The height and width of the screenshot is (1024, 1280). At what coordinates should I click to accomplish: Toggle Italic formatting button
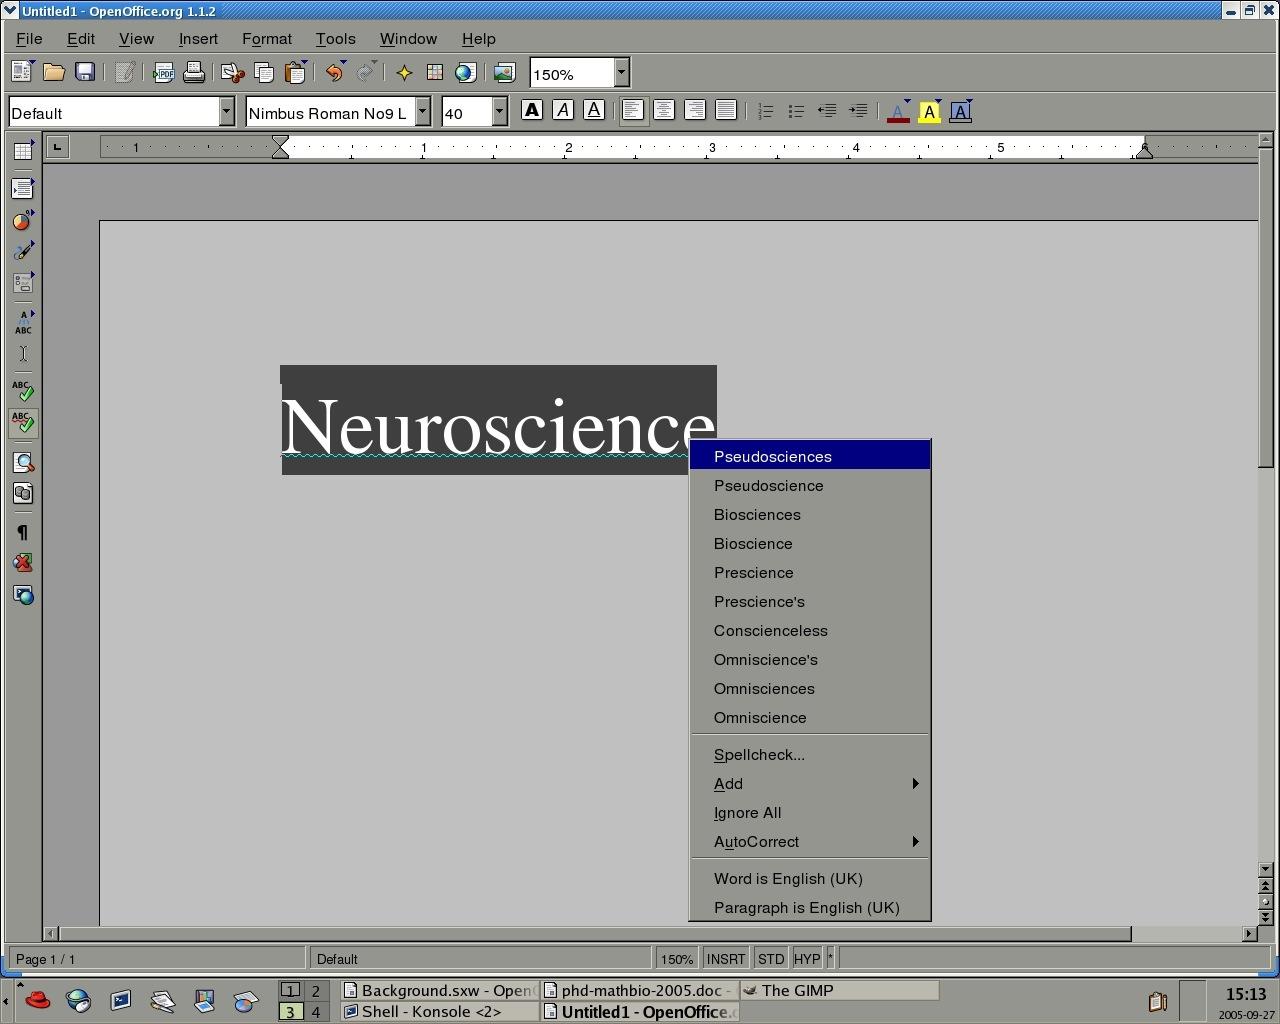pos(563,111)
